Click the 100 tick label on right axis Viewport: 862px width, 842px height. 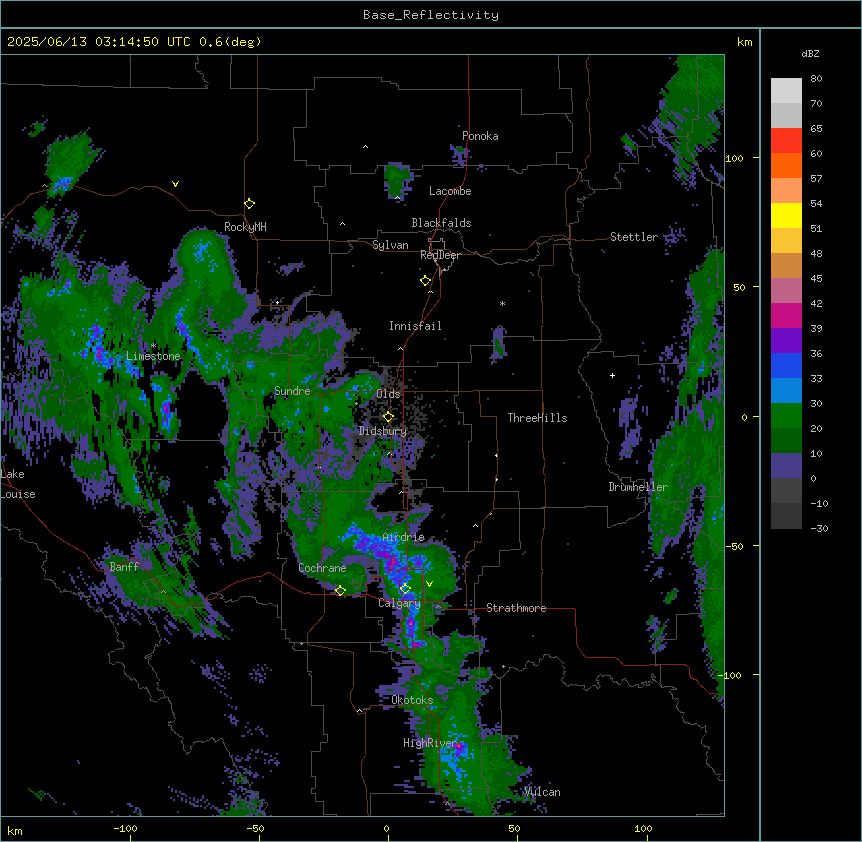[x=734, y=158]
